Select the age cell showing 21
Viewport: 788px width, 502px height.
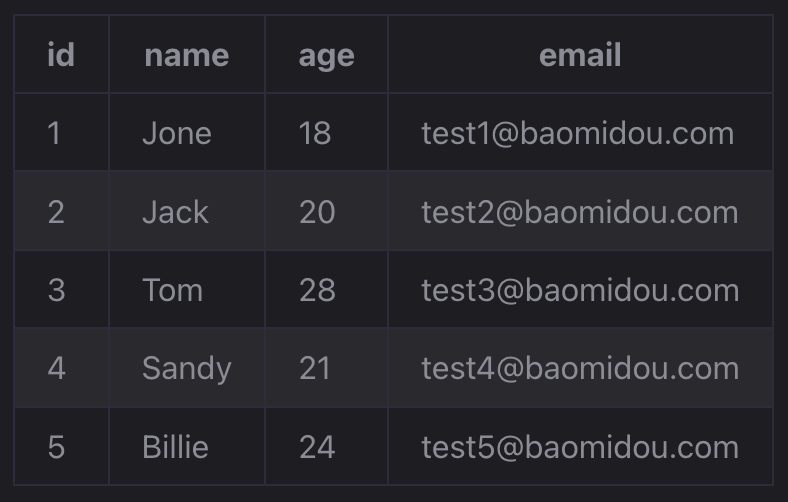point(327,368)
